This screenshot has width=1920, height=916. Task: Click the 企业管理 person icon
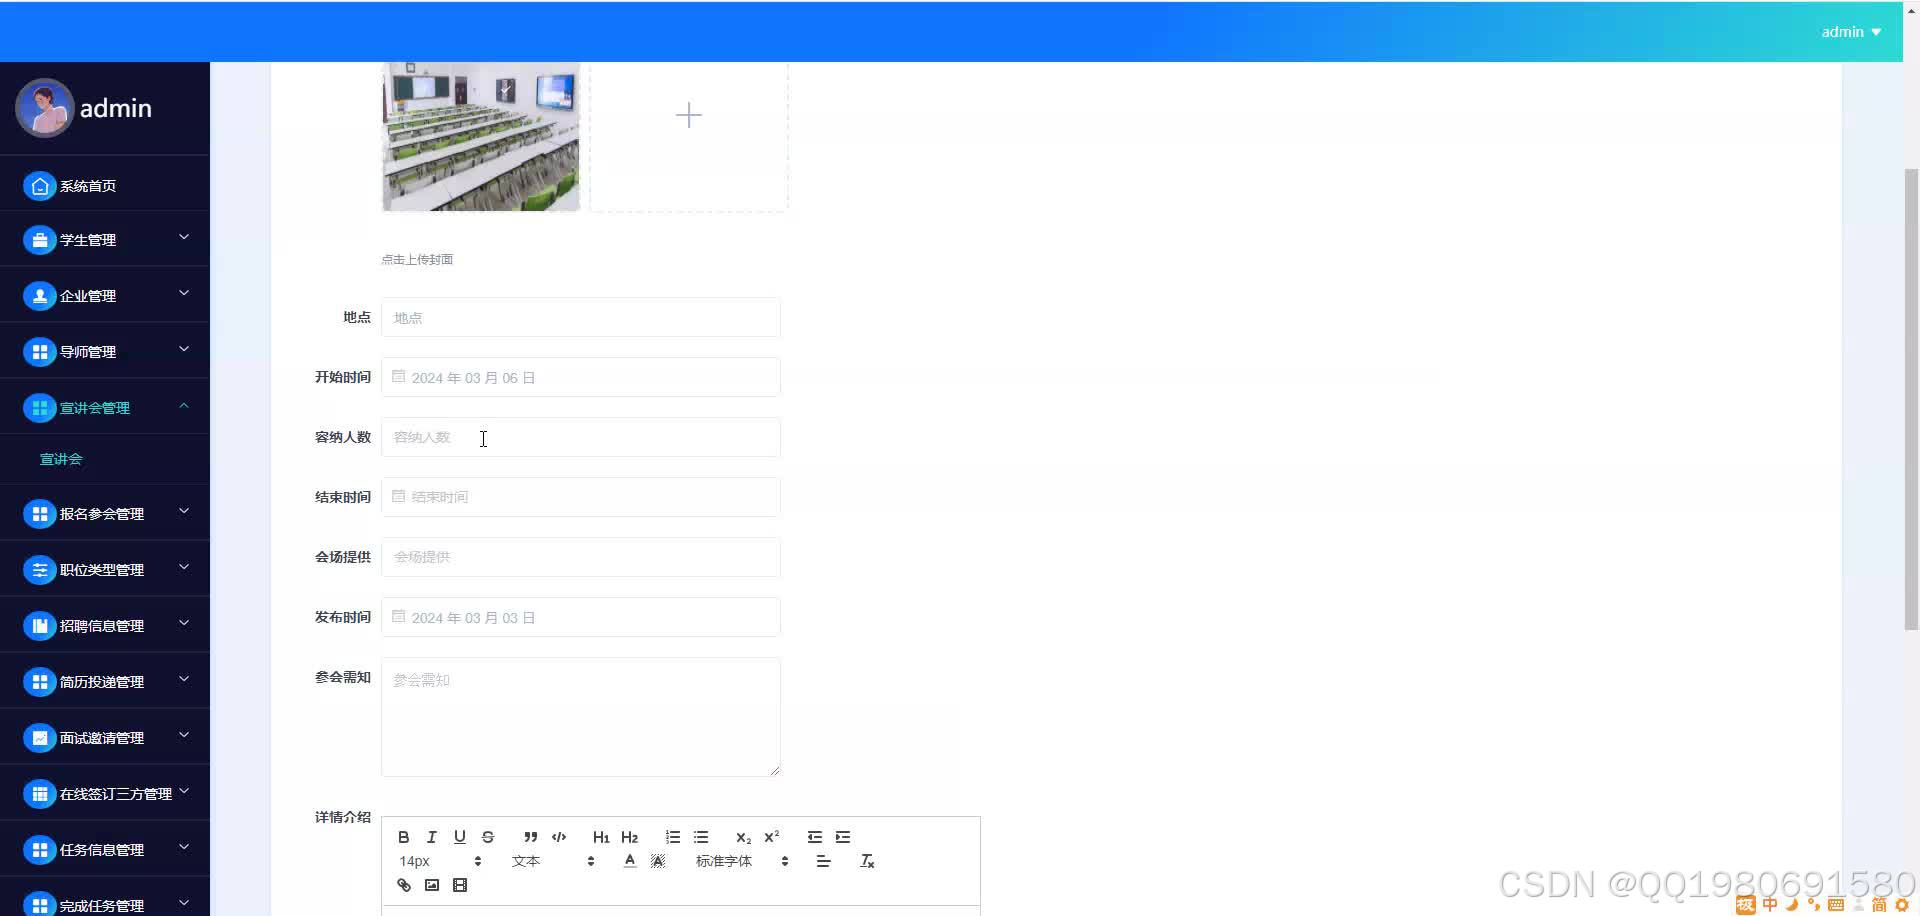click(x=39, y=296)
